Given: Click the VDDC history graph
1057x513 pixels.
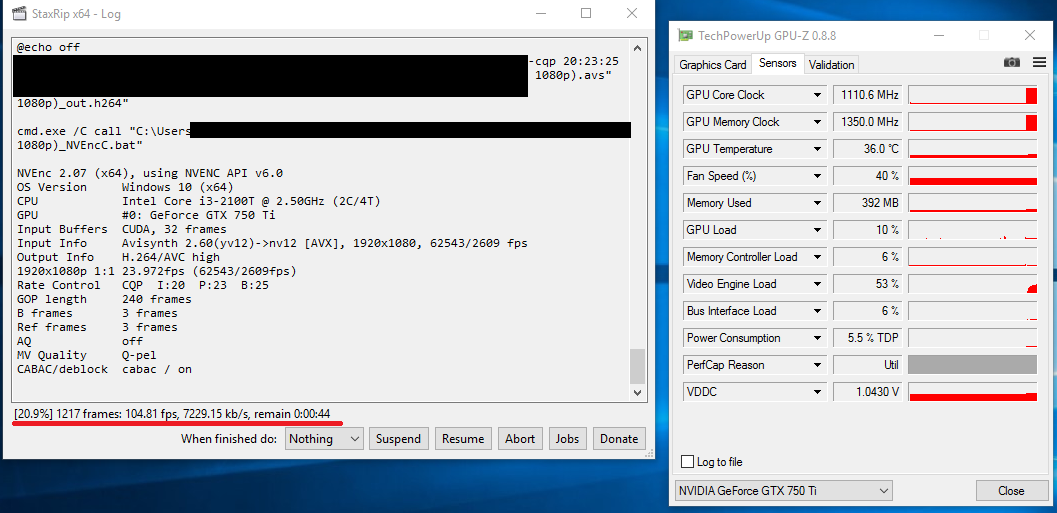Looking at the screenshot, I should (x=973, y=392).
